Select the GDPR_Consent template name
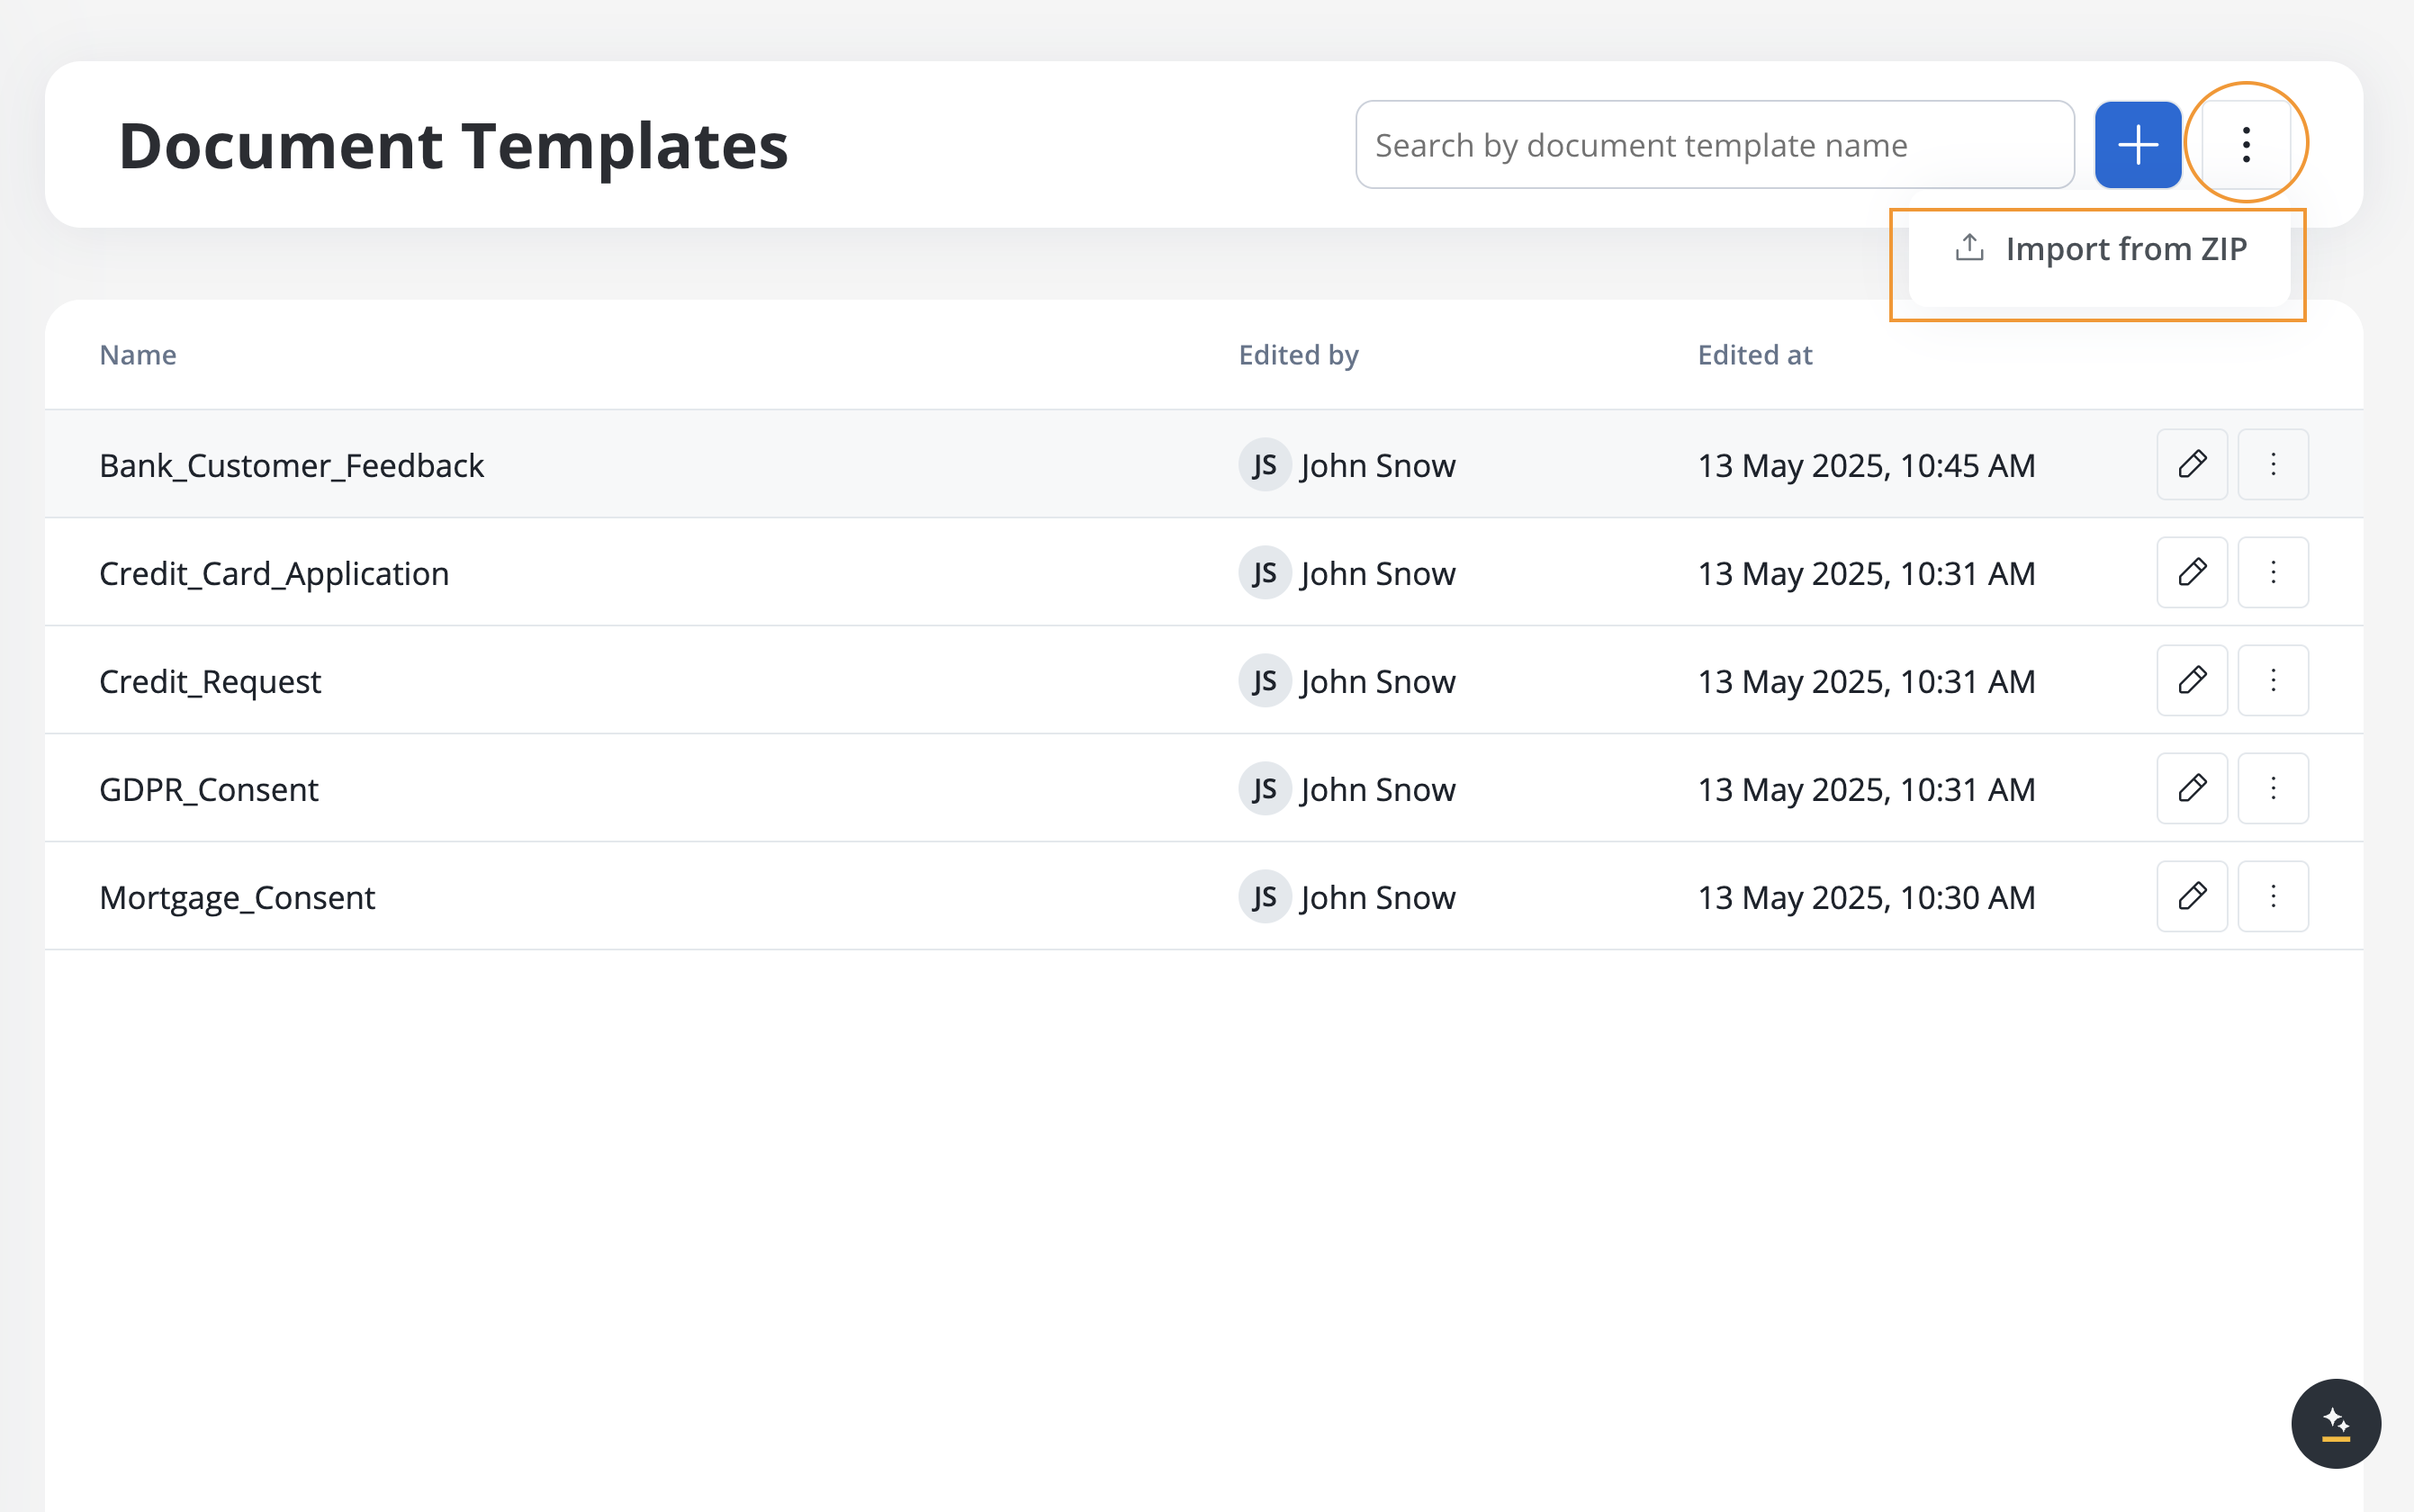Viewport: 2414px width, 1512px height. pos(208,790)
